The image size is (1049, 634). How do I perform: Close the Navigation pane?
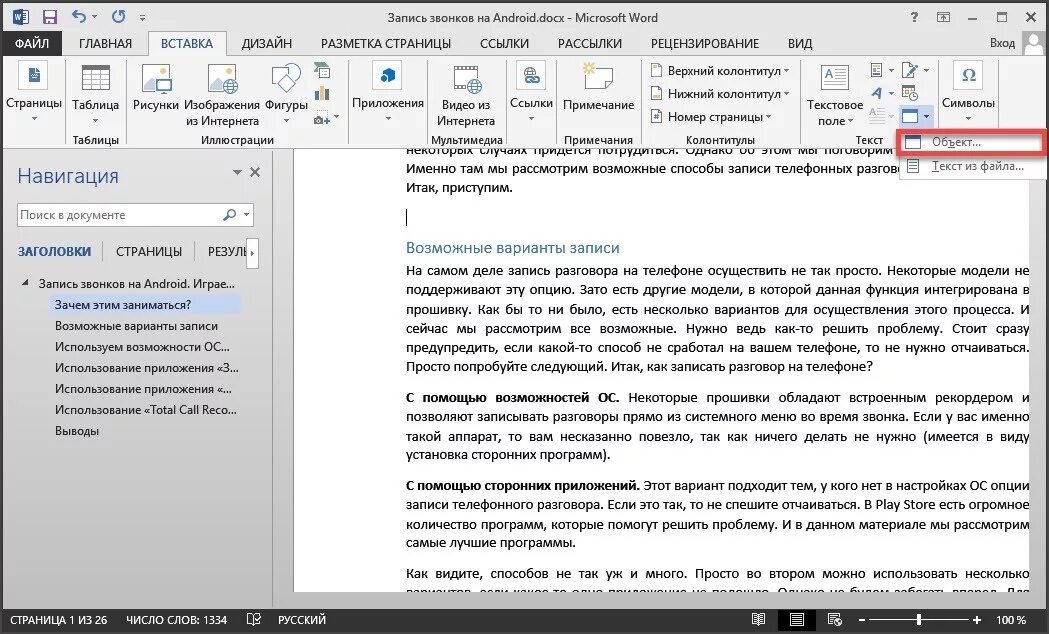(255, 173)
